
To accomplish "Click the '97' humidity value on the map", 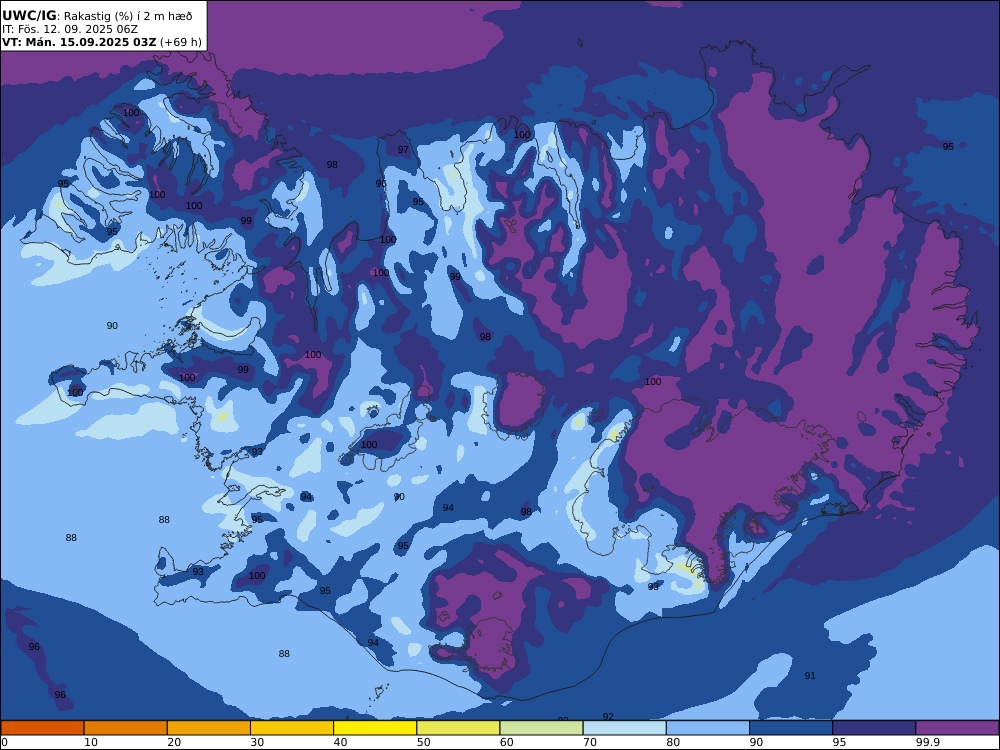I will [403, 150].
